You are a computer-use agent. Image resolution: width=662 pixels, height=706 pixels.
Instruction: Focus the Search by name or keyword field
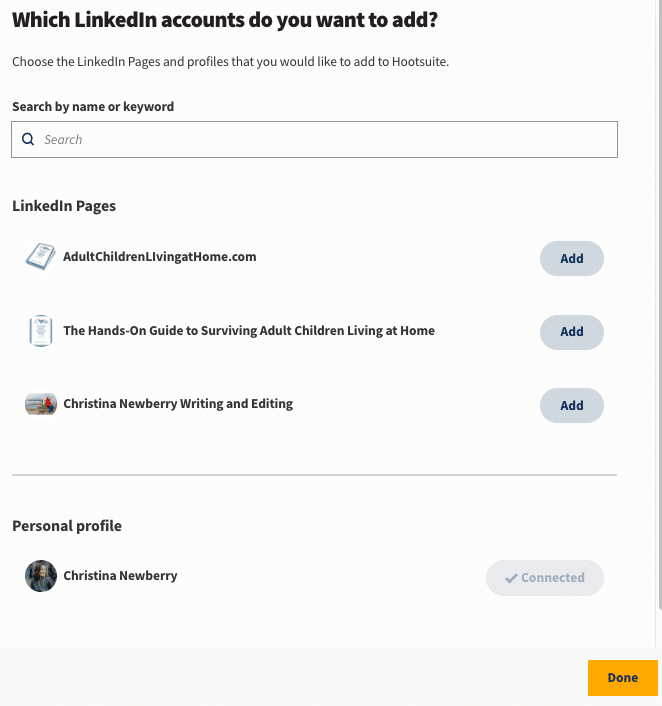[314, 140]
